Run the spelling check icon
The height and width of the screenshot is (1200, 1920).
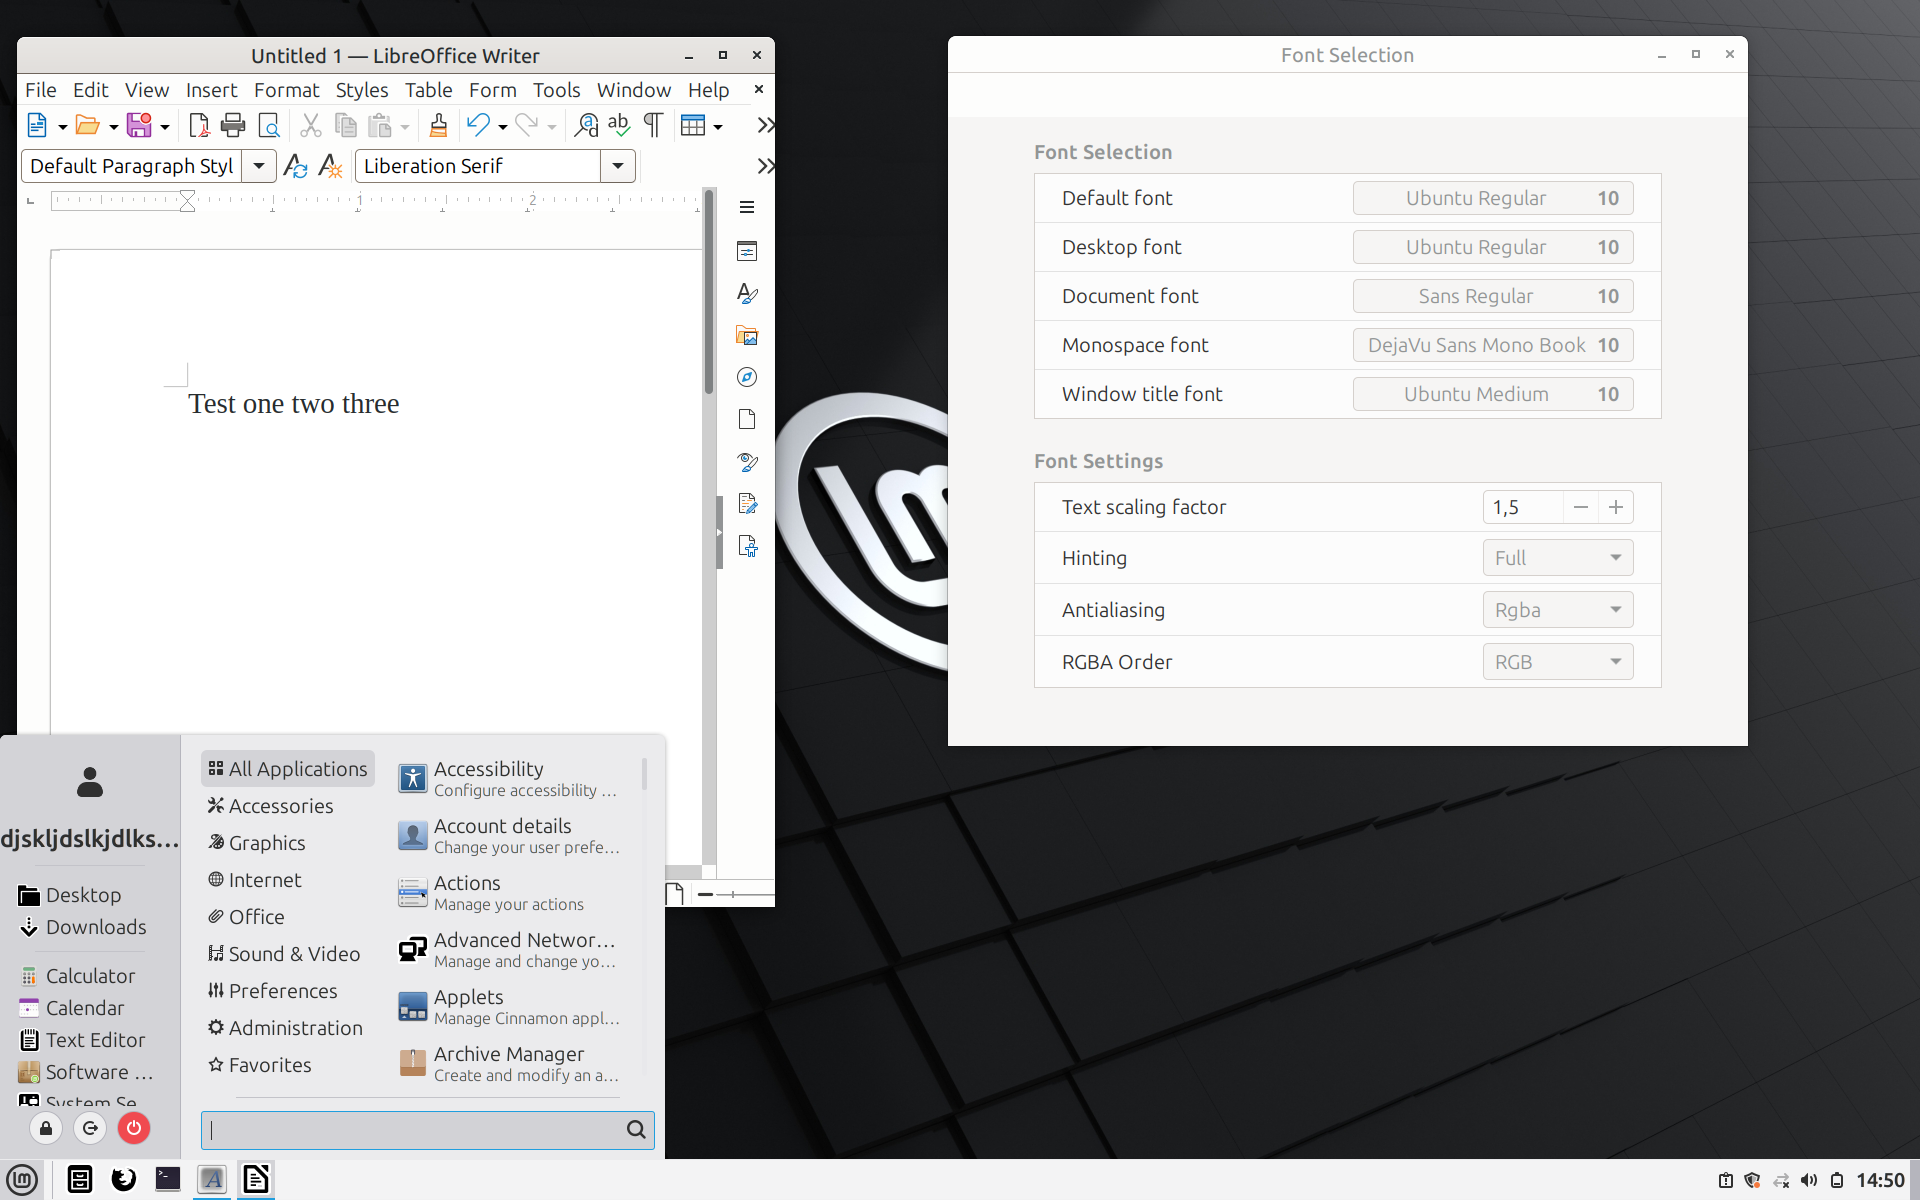tap(619, 125)
